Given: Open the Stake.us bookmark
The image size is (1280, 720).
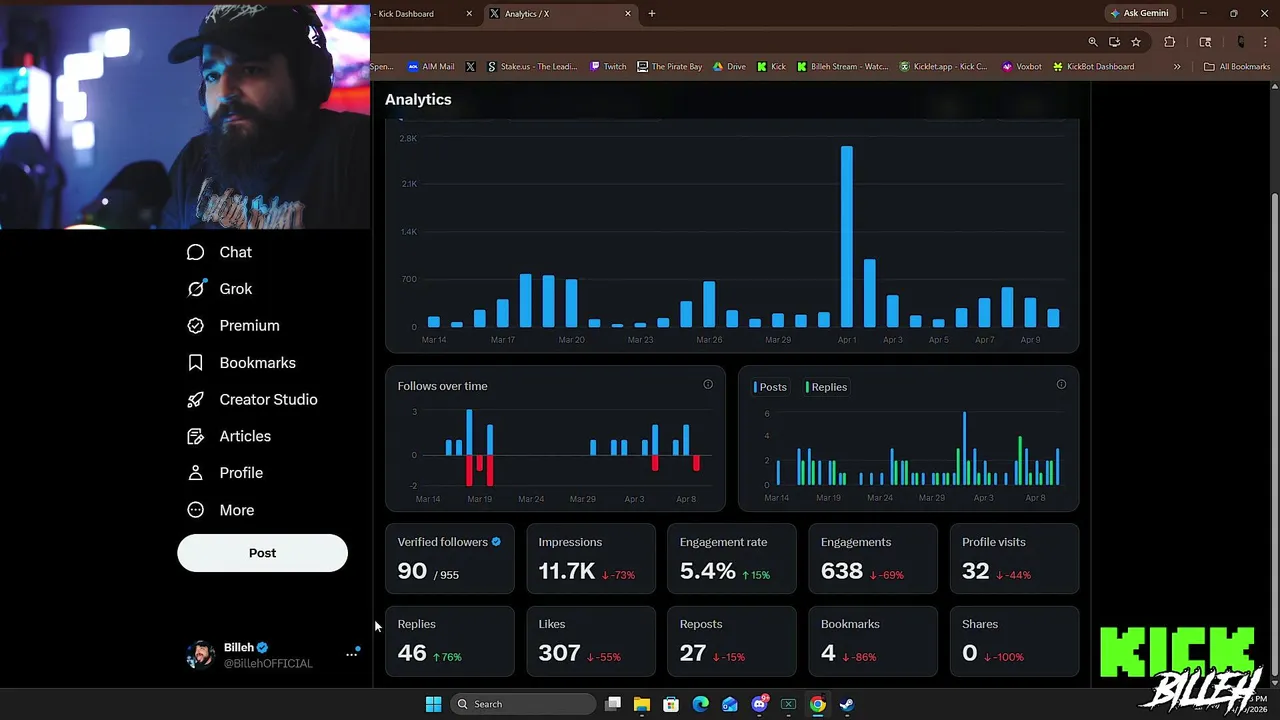Looking at the screenshot, I should [x=532, y=67].
